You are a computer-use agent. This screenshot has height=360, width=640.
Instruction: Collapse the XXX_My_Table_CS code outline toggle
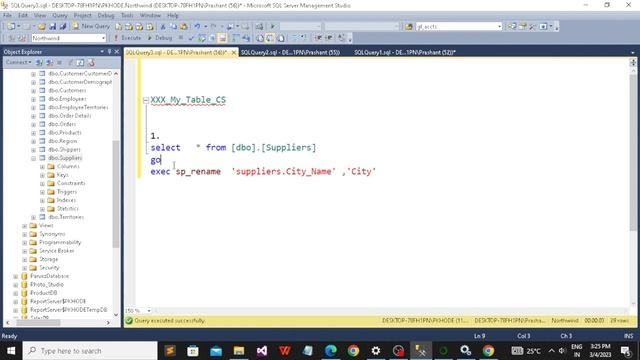(x=146, y=100)
